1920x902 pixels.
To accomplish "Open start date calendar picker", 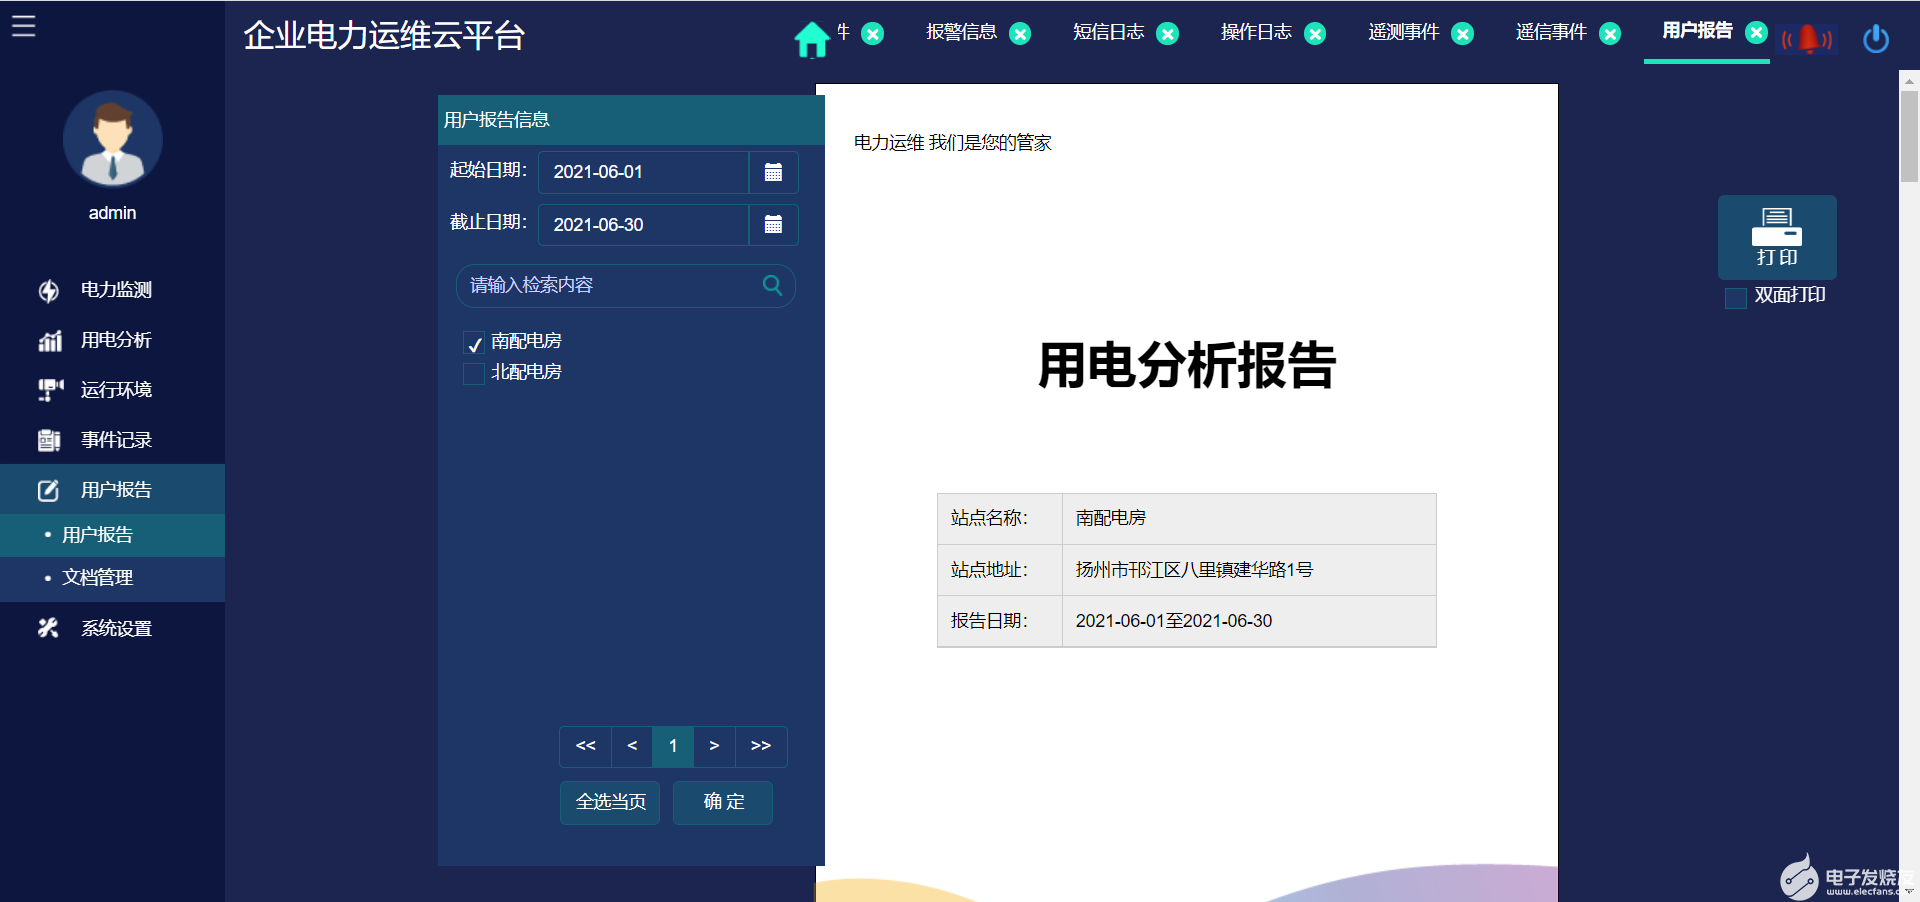I will pos(773,172).
